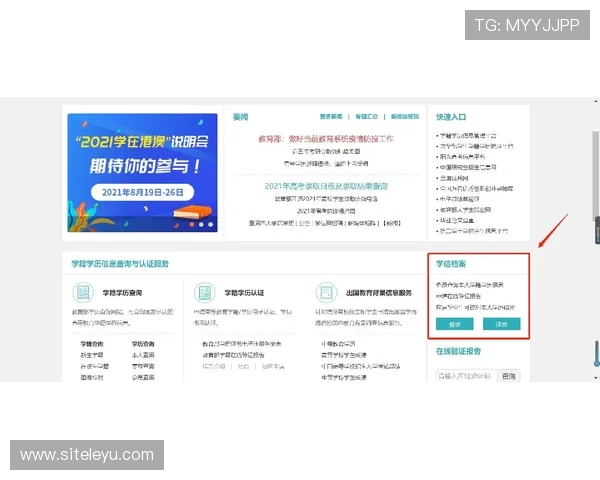Open 更多新闻 link in 要闻 header
The width and height of the screenshot is (600, 480).
click(x=331, y=116)
